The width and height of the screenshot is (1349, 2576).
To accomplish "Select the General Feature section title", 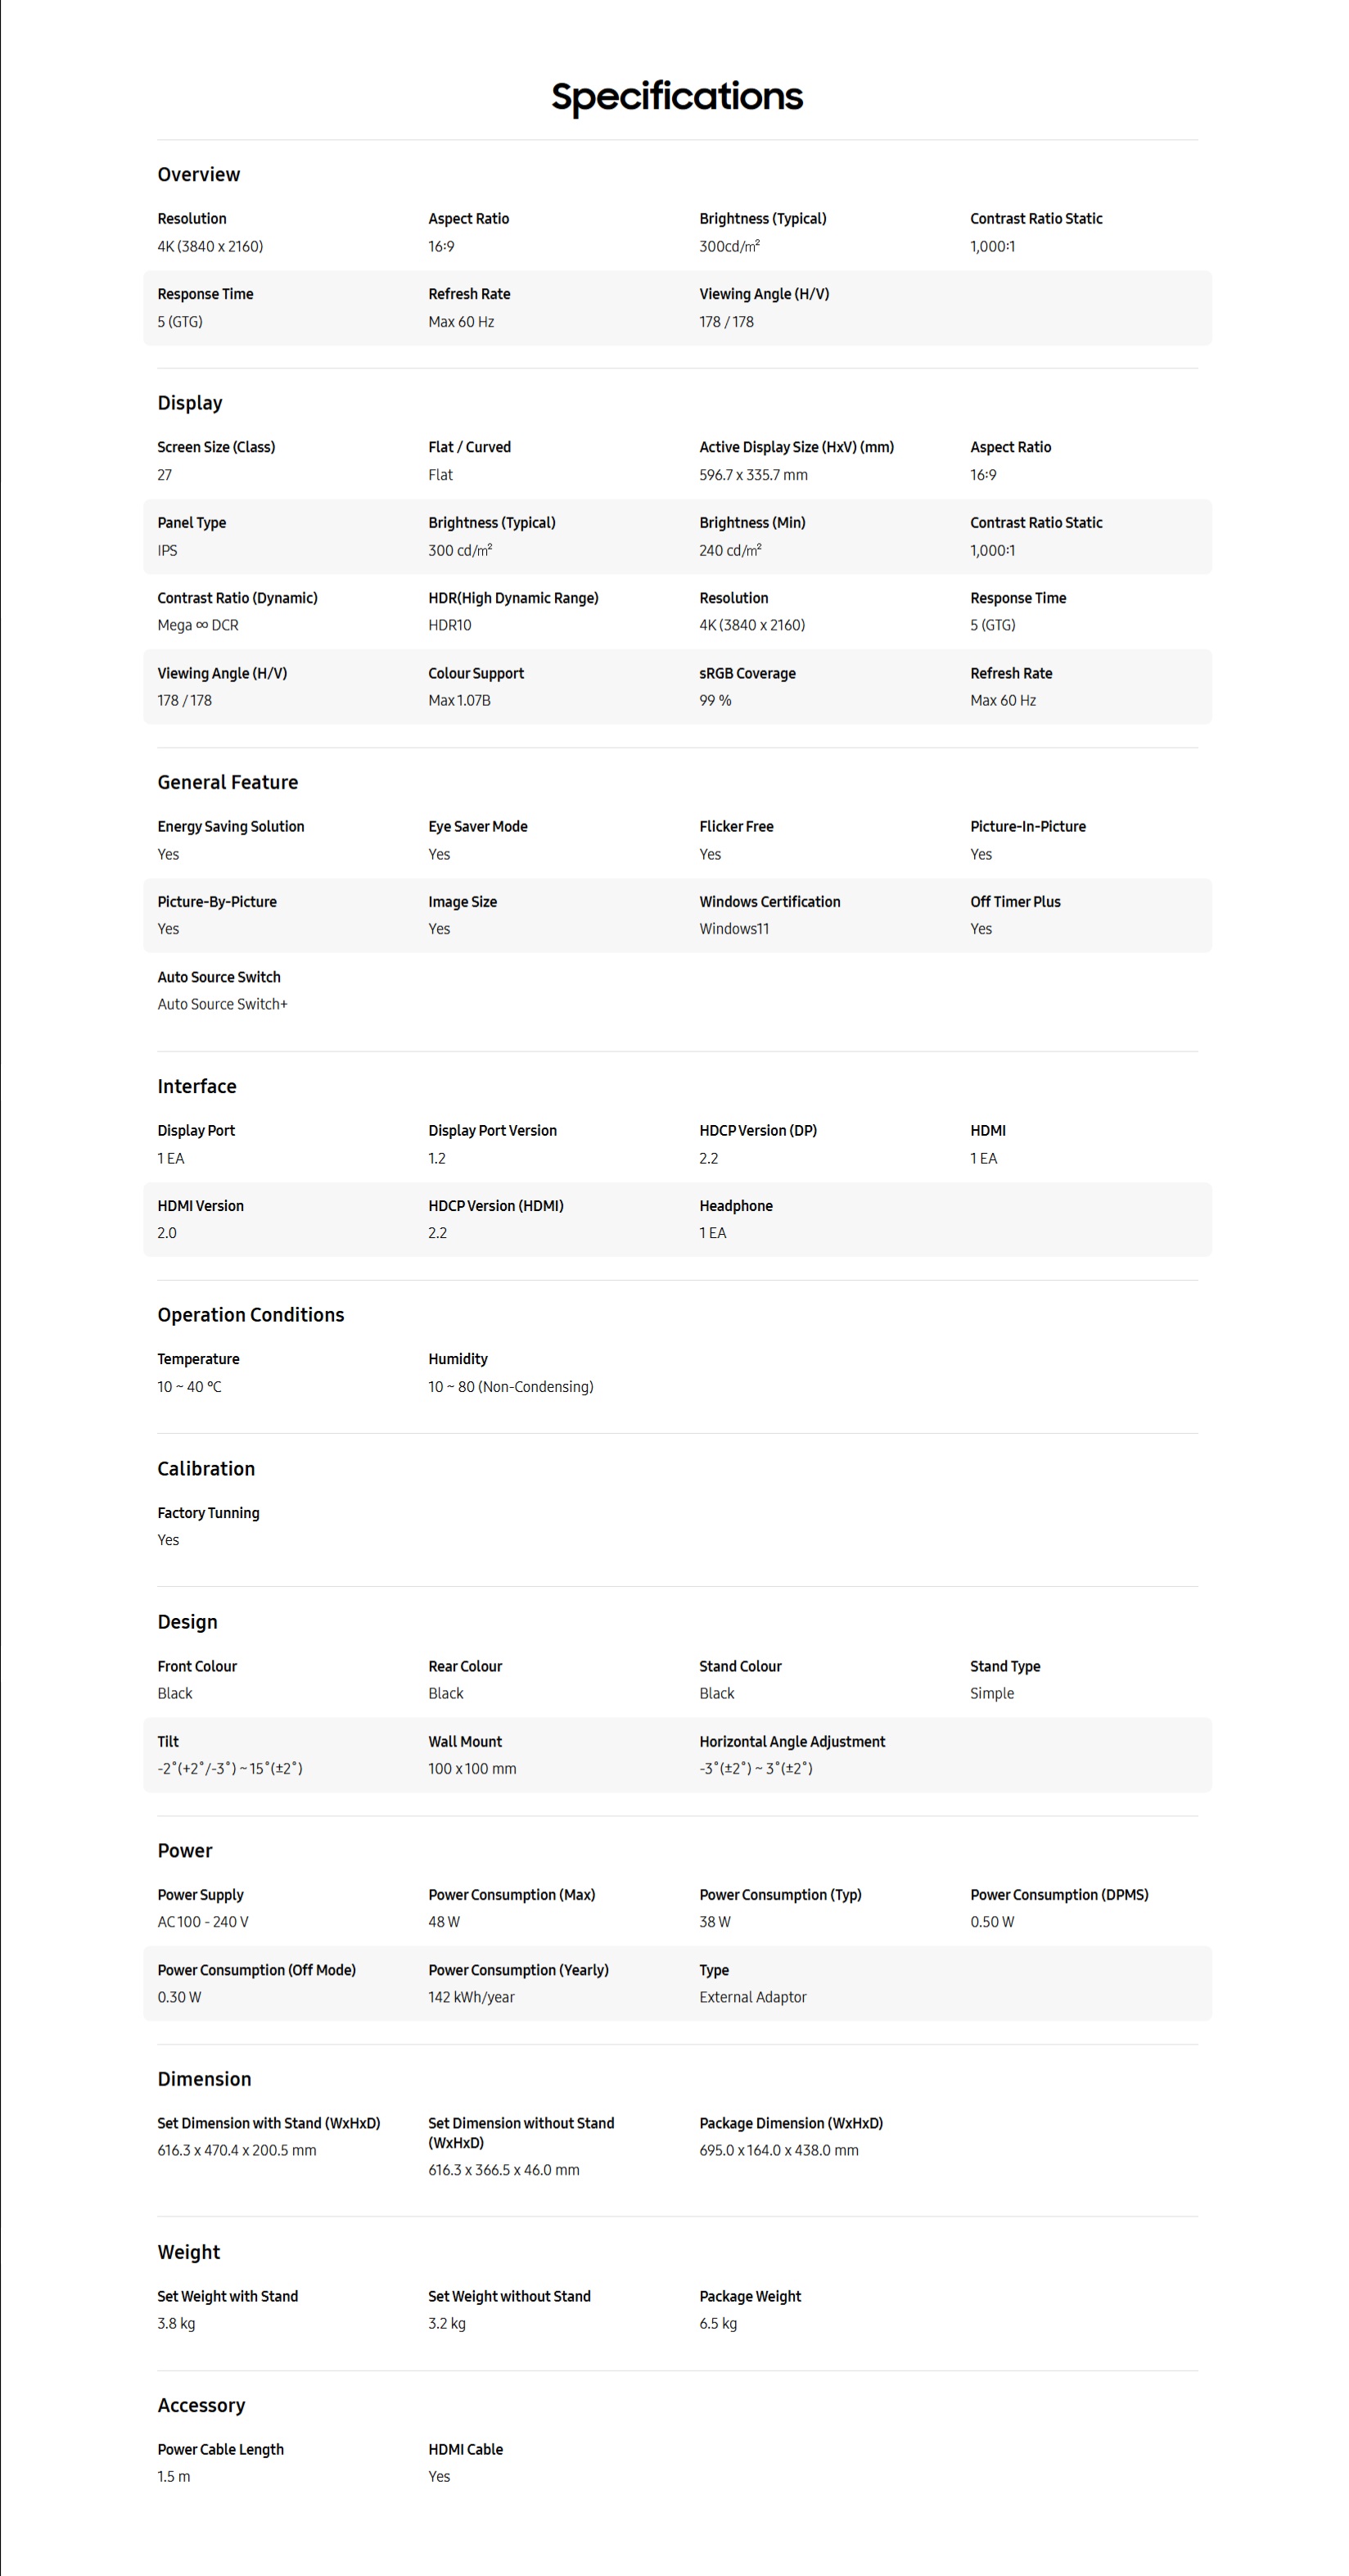I will pyautogui.click(x=227, y=782).
